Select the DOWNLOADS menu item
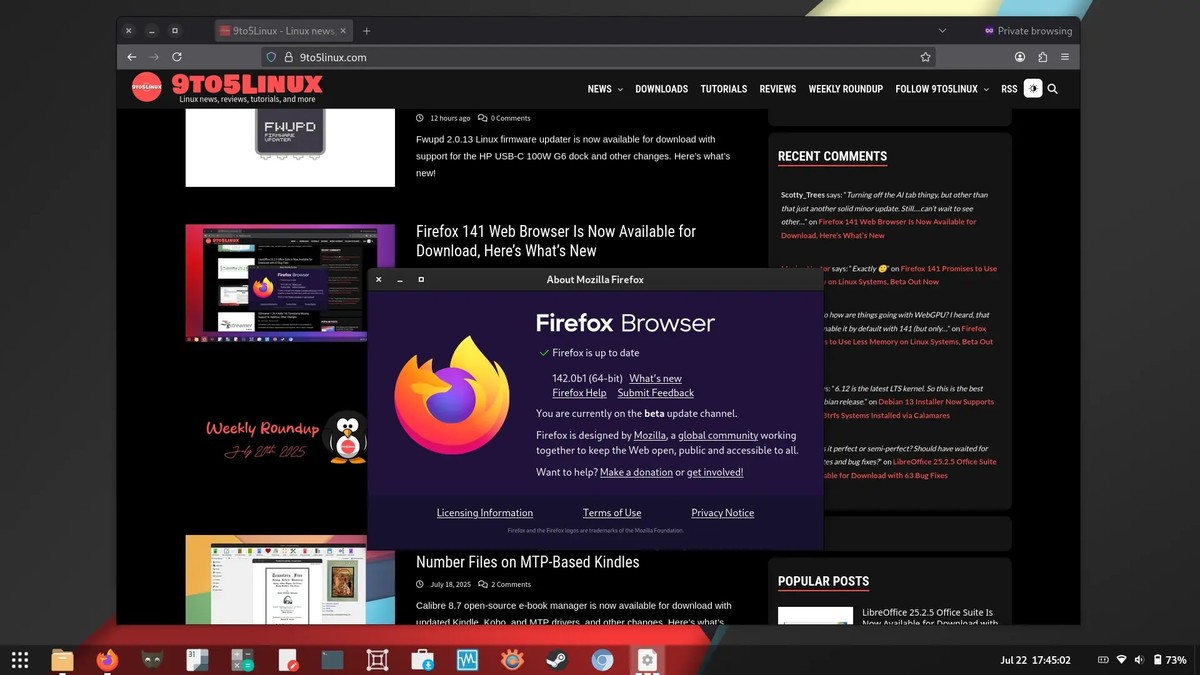The width and height of the screenshot is (1200, 675). (661, 89)
